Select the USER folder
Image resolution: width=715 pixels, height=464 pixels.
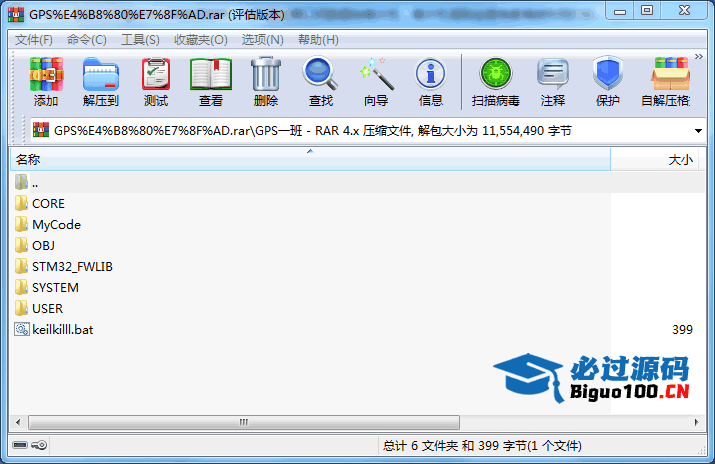(x=47, y=309)
